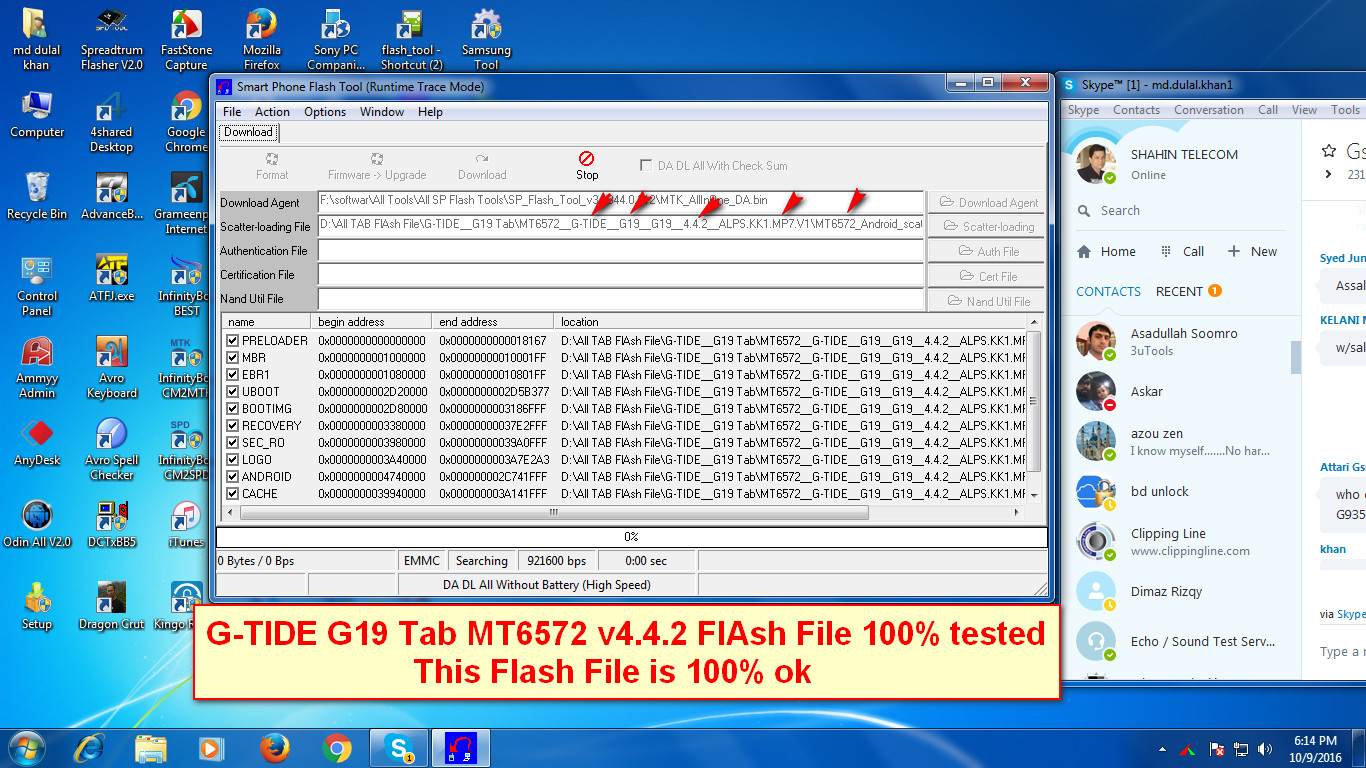Open iTunes desktop icon
The image size is (1366, 768).
186,525
